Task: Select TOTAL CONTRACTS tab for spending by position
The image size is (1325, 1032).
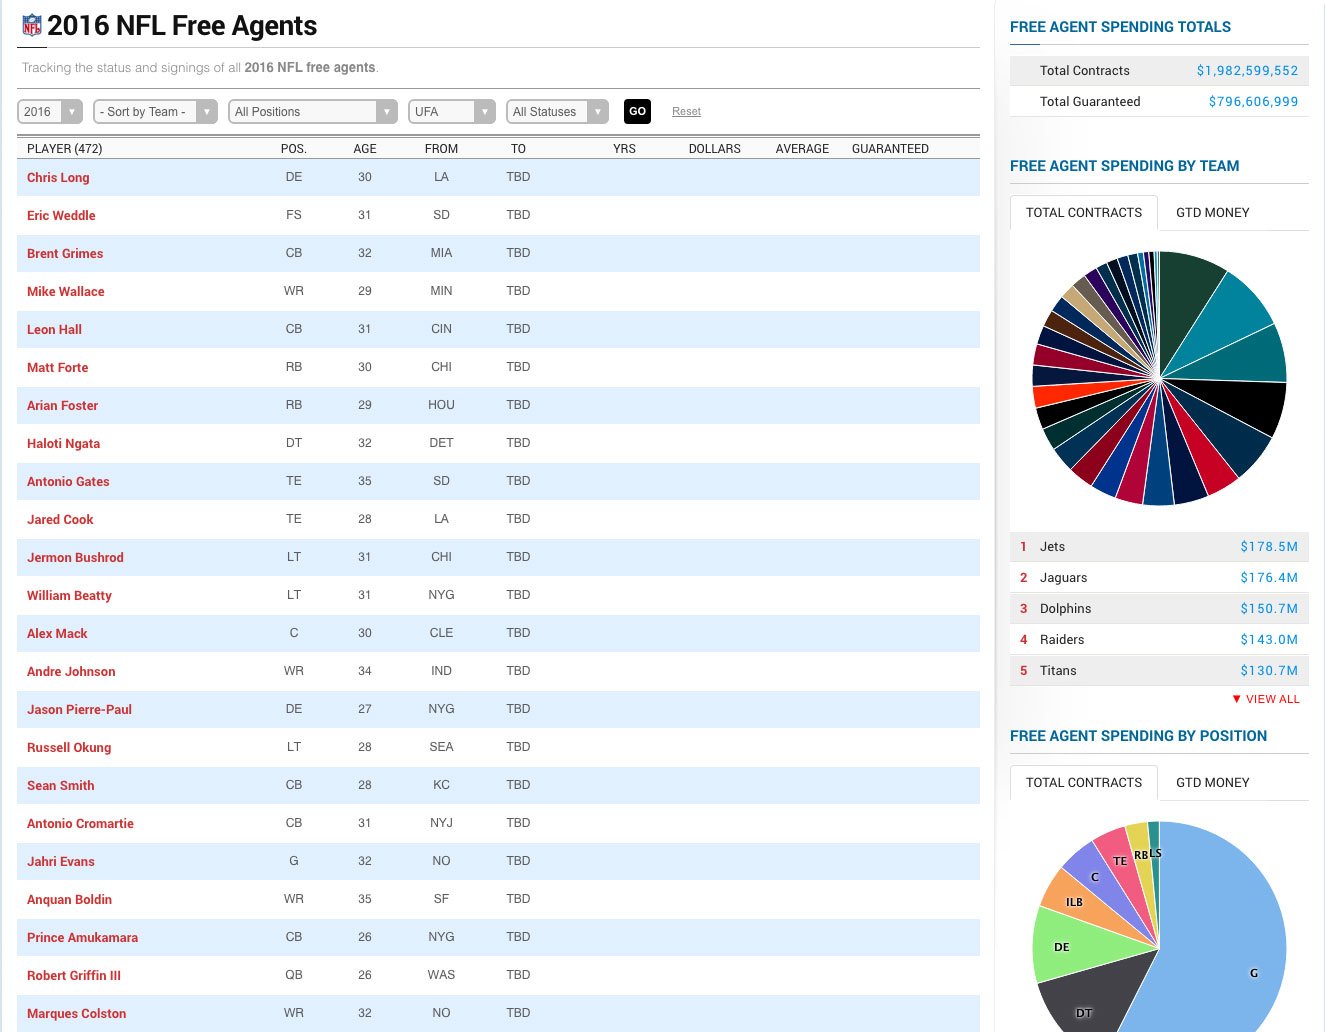Action: tap(1084, 783)
